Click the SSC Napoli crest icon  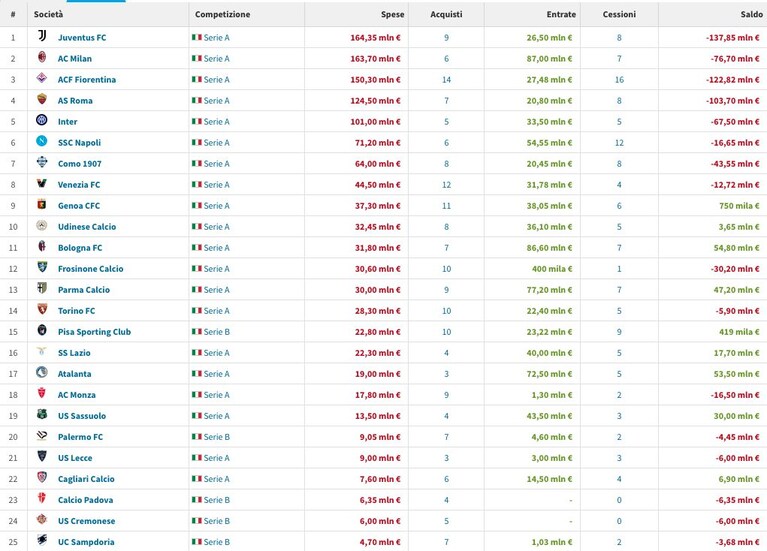click(x=42, y=141)
